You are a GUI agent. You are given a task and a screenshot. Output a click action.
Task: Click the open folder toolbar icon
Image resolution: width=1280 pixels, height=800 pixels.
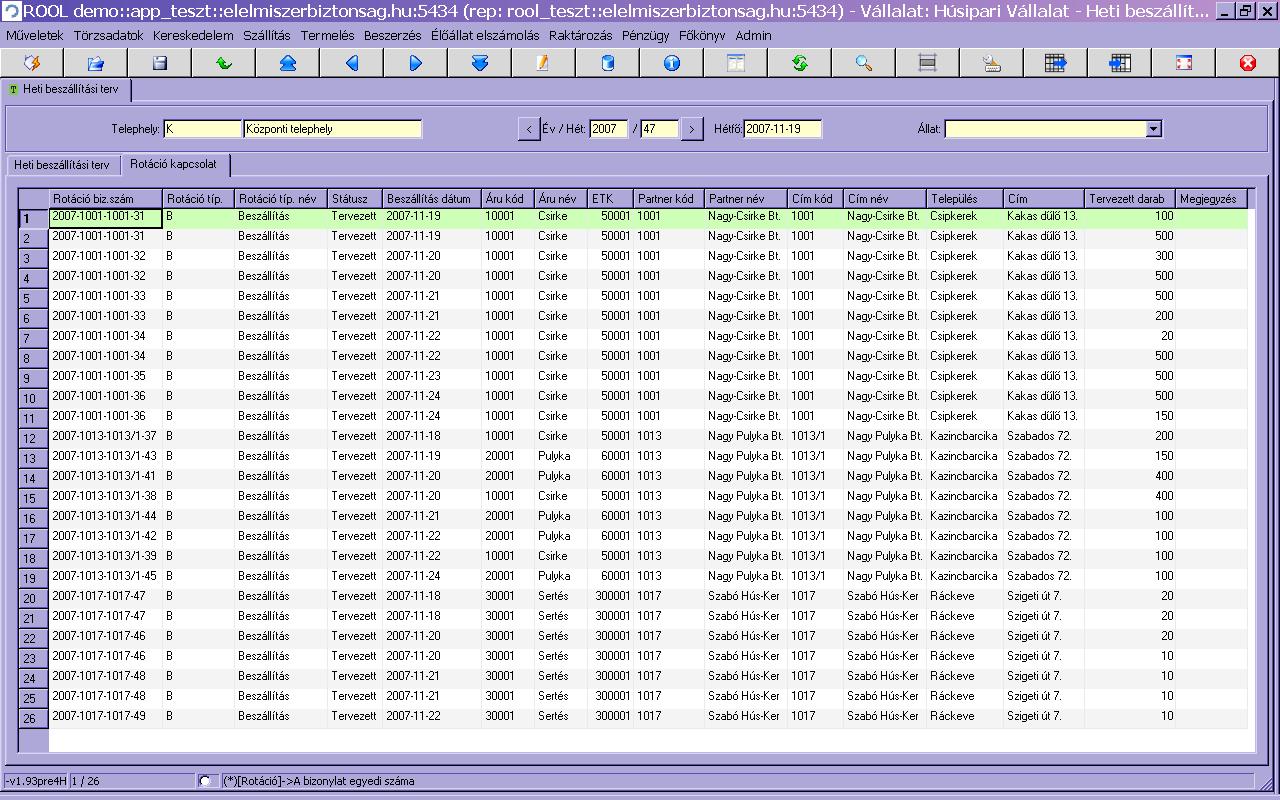96,63
